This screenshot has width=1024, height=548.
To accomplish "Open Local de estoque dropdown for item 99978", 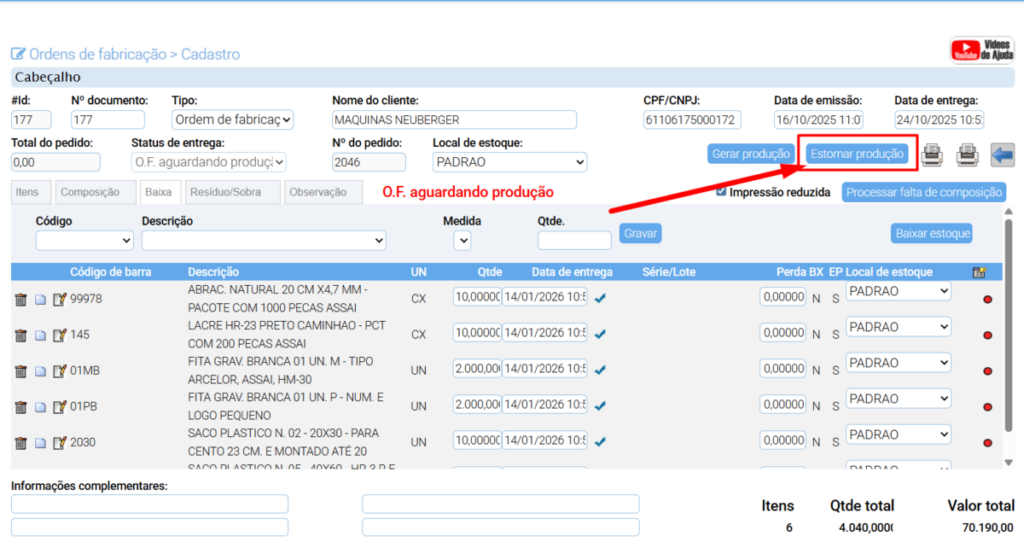I will click(899, 291).
